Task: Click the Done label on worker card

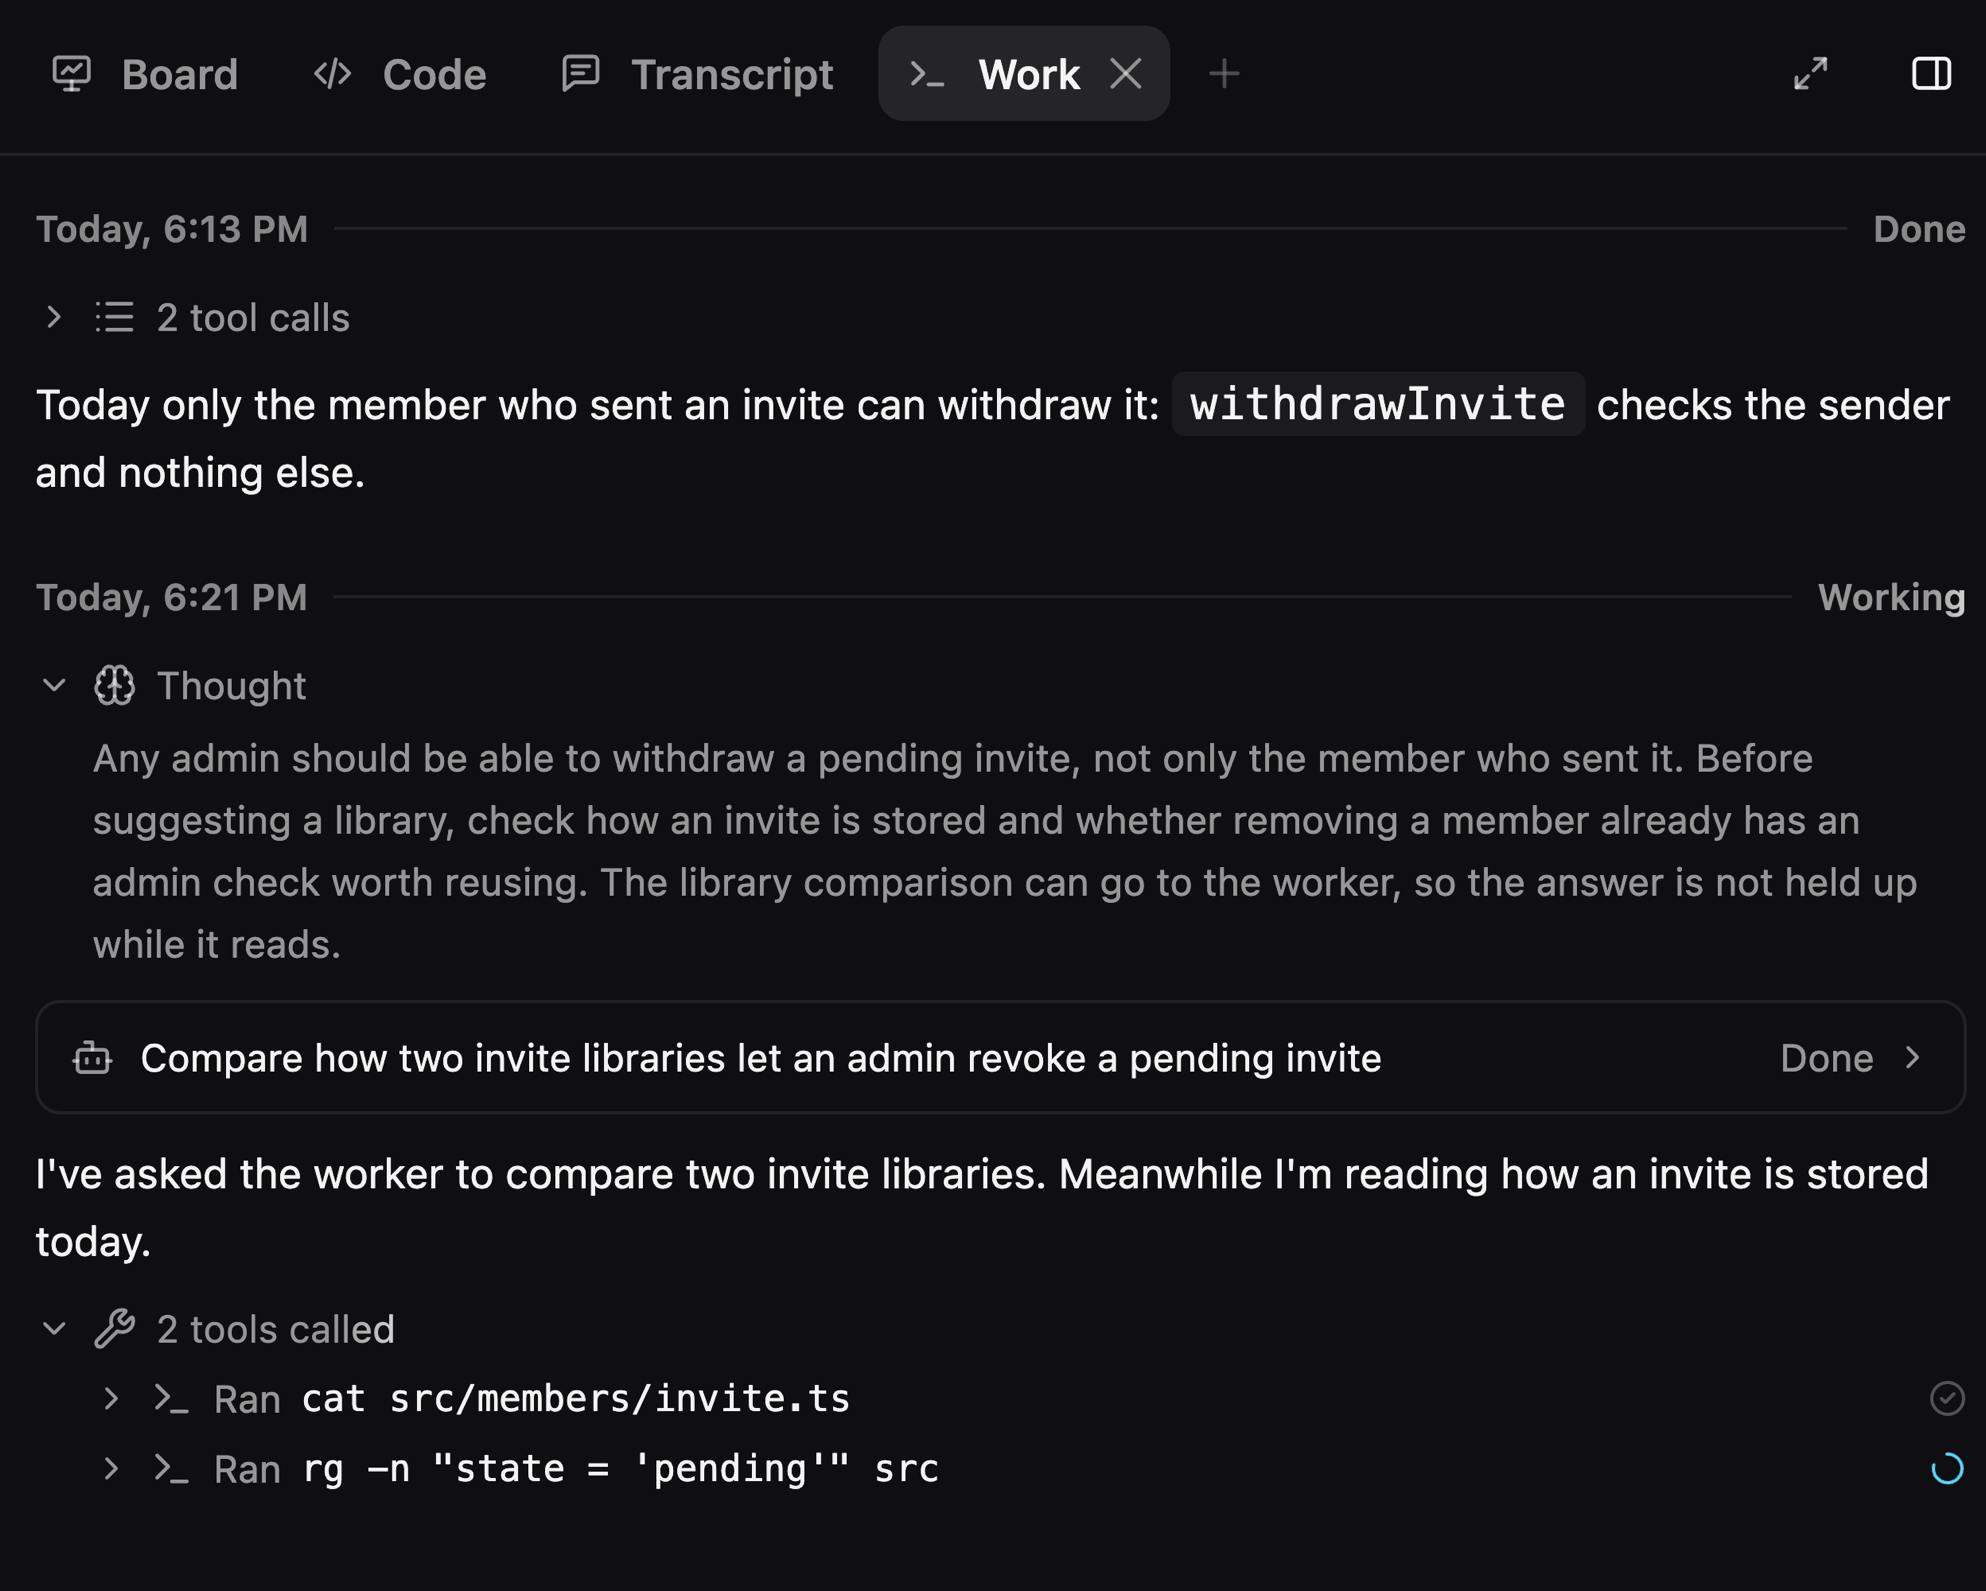Action: pyautogui.click(x=1827, y=1058)
